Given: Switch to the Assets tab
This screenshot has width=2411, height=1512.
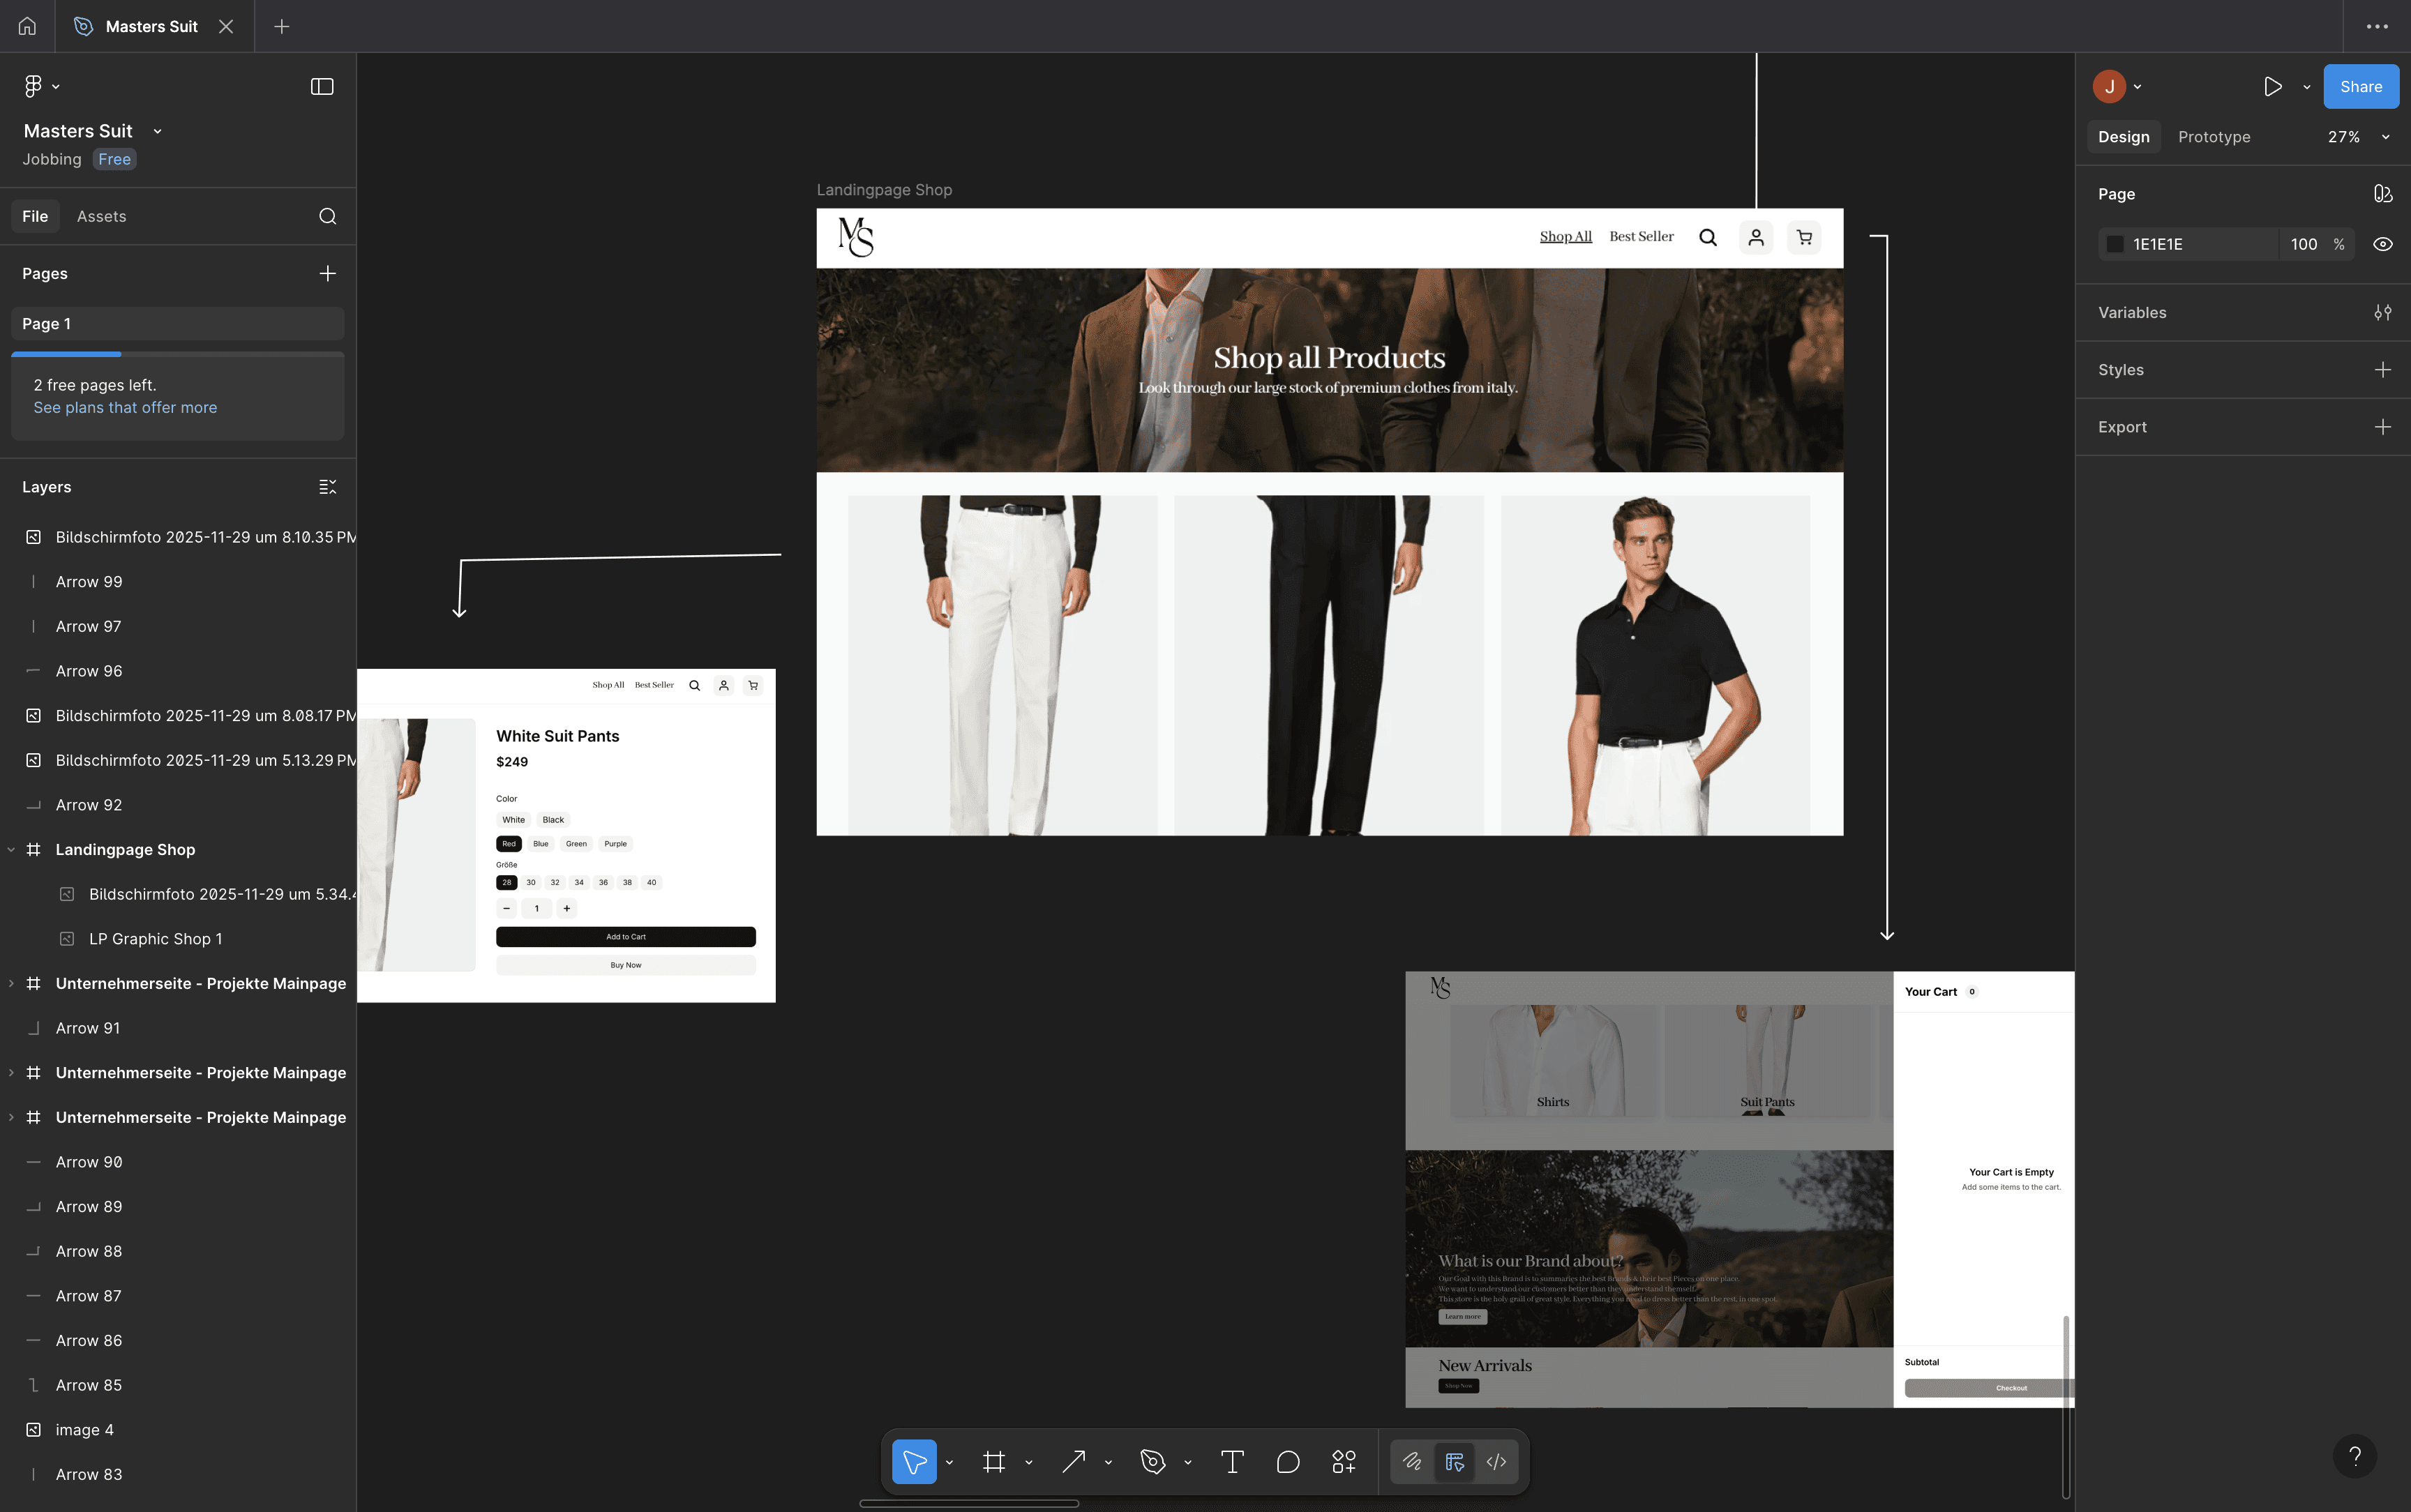Looking at the screenshot, I should point(101,216).
